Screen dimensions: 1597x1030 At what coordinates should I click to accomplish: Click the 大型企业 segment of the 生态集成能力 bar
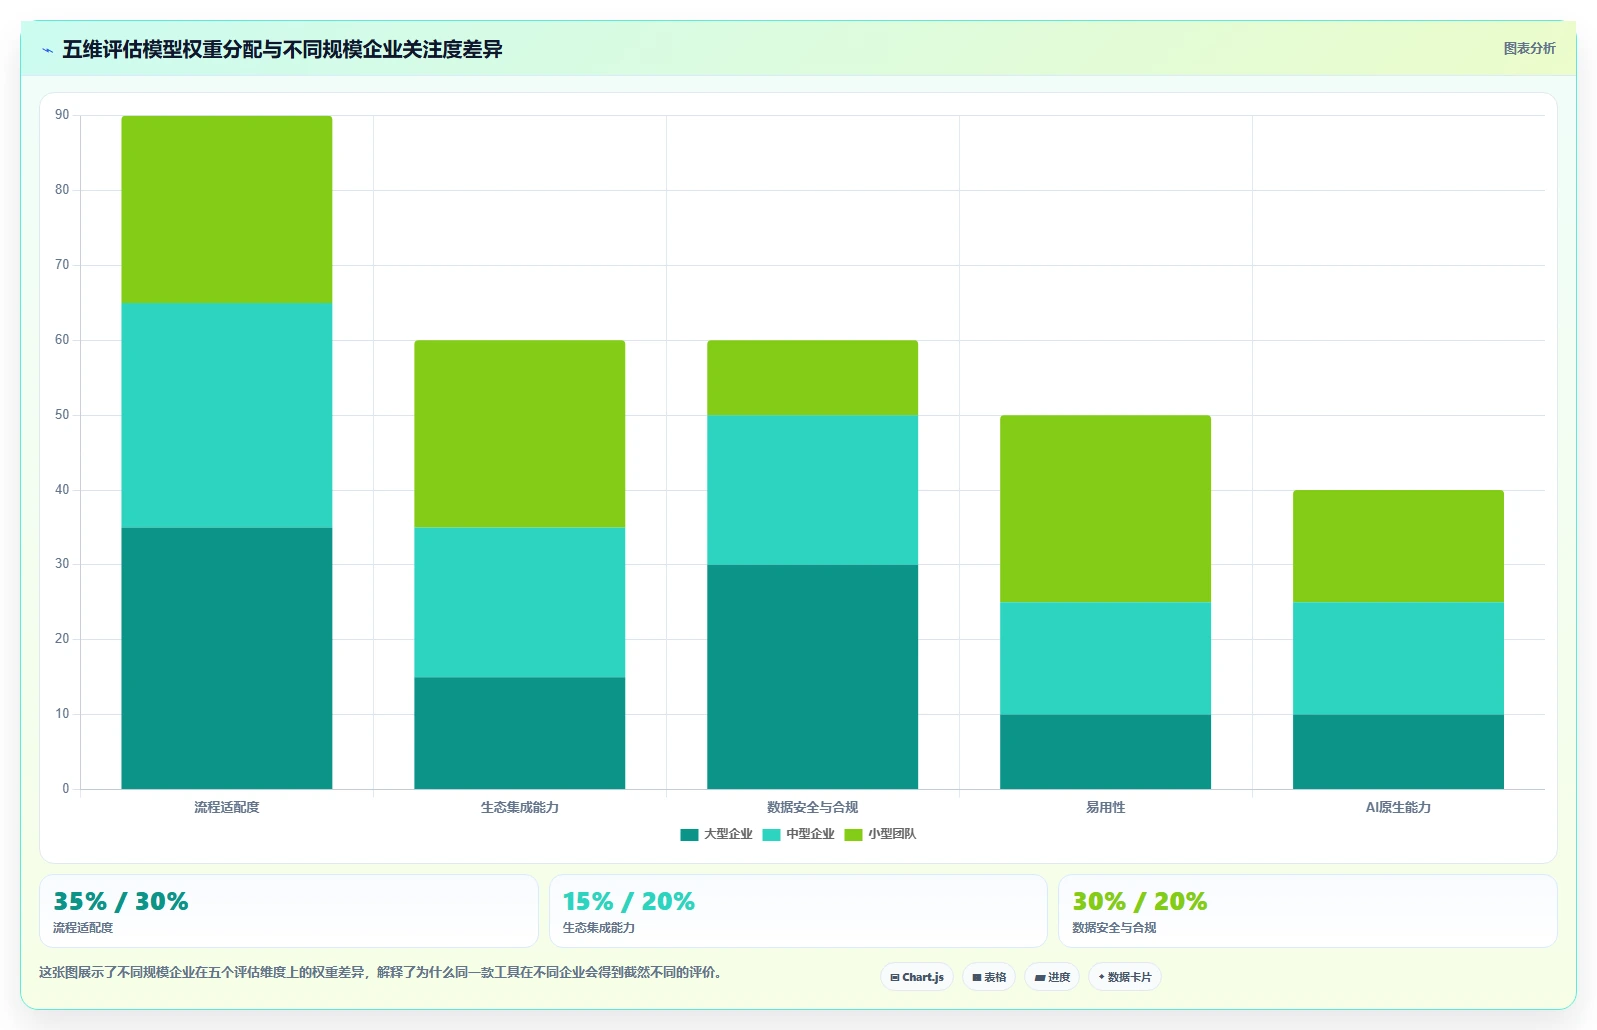pyautogui.click(x=520, y=733)
